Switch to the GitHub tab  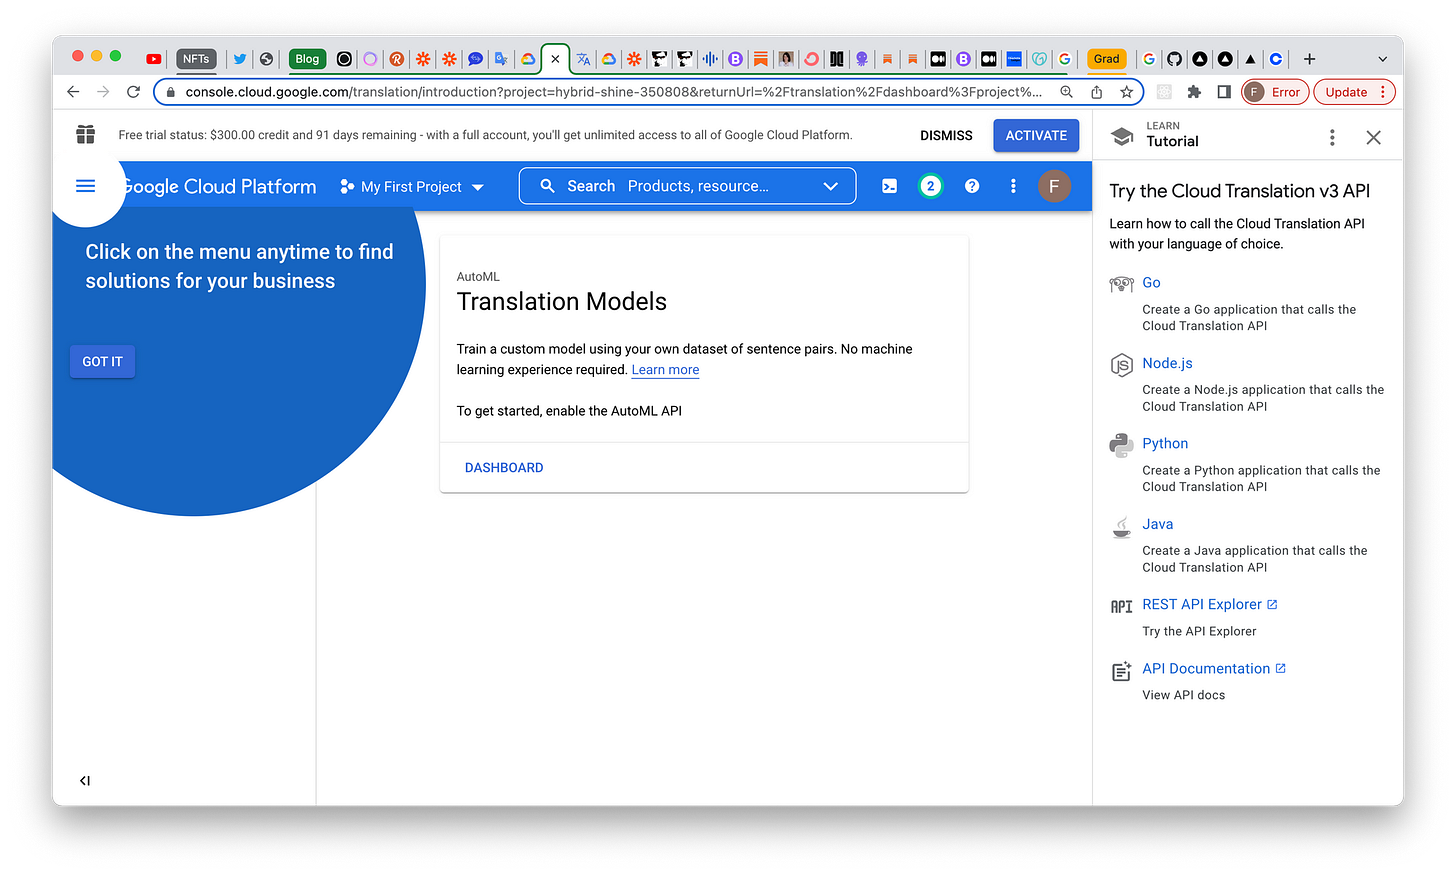[1174, 59]
